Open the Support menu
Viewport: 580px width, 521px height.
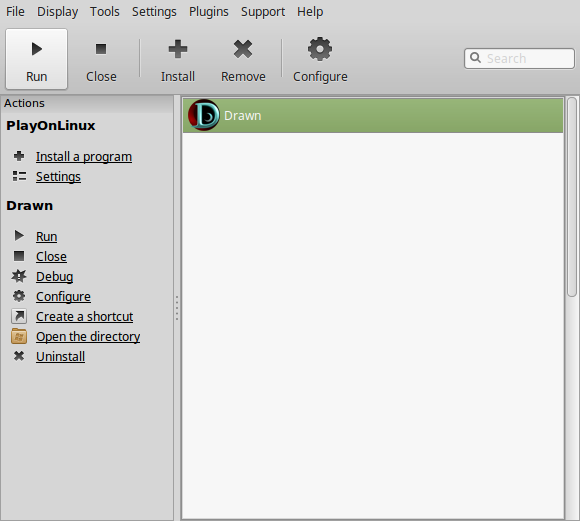tap(263, 11)
